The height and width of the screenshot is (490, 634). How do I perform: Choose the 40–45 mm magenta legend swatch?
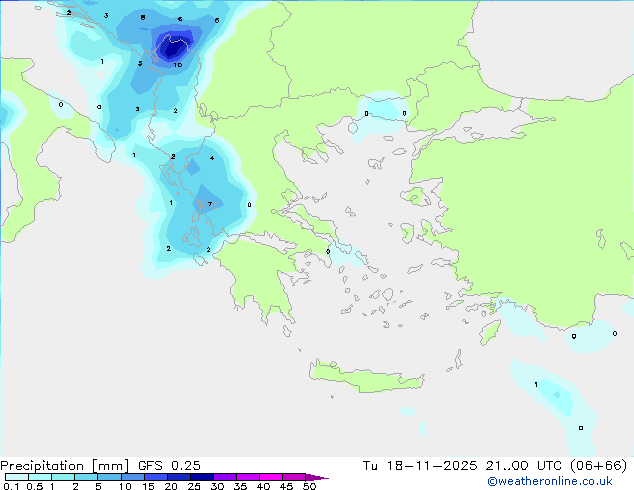pyautogui.click(x=271, y=477)
